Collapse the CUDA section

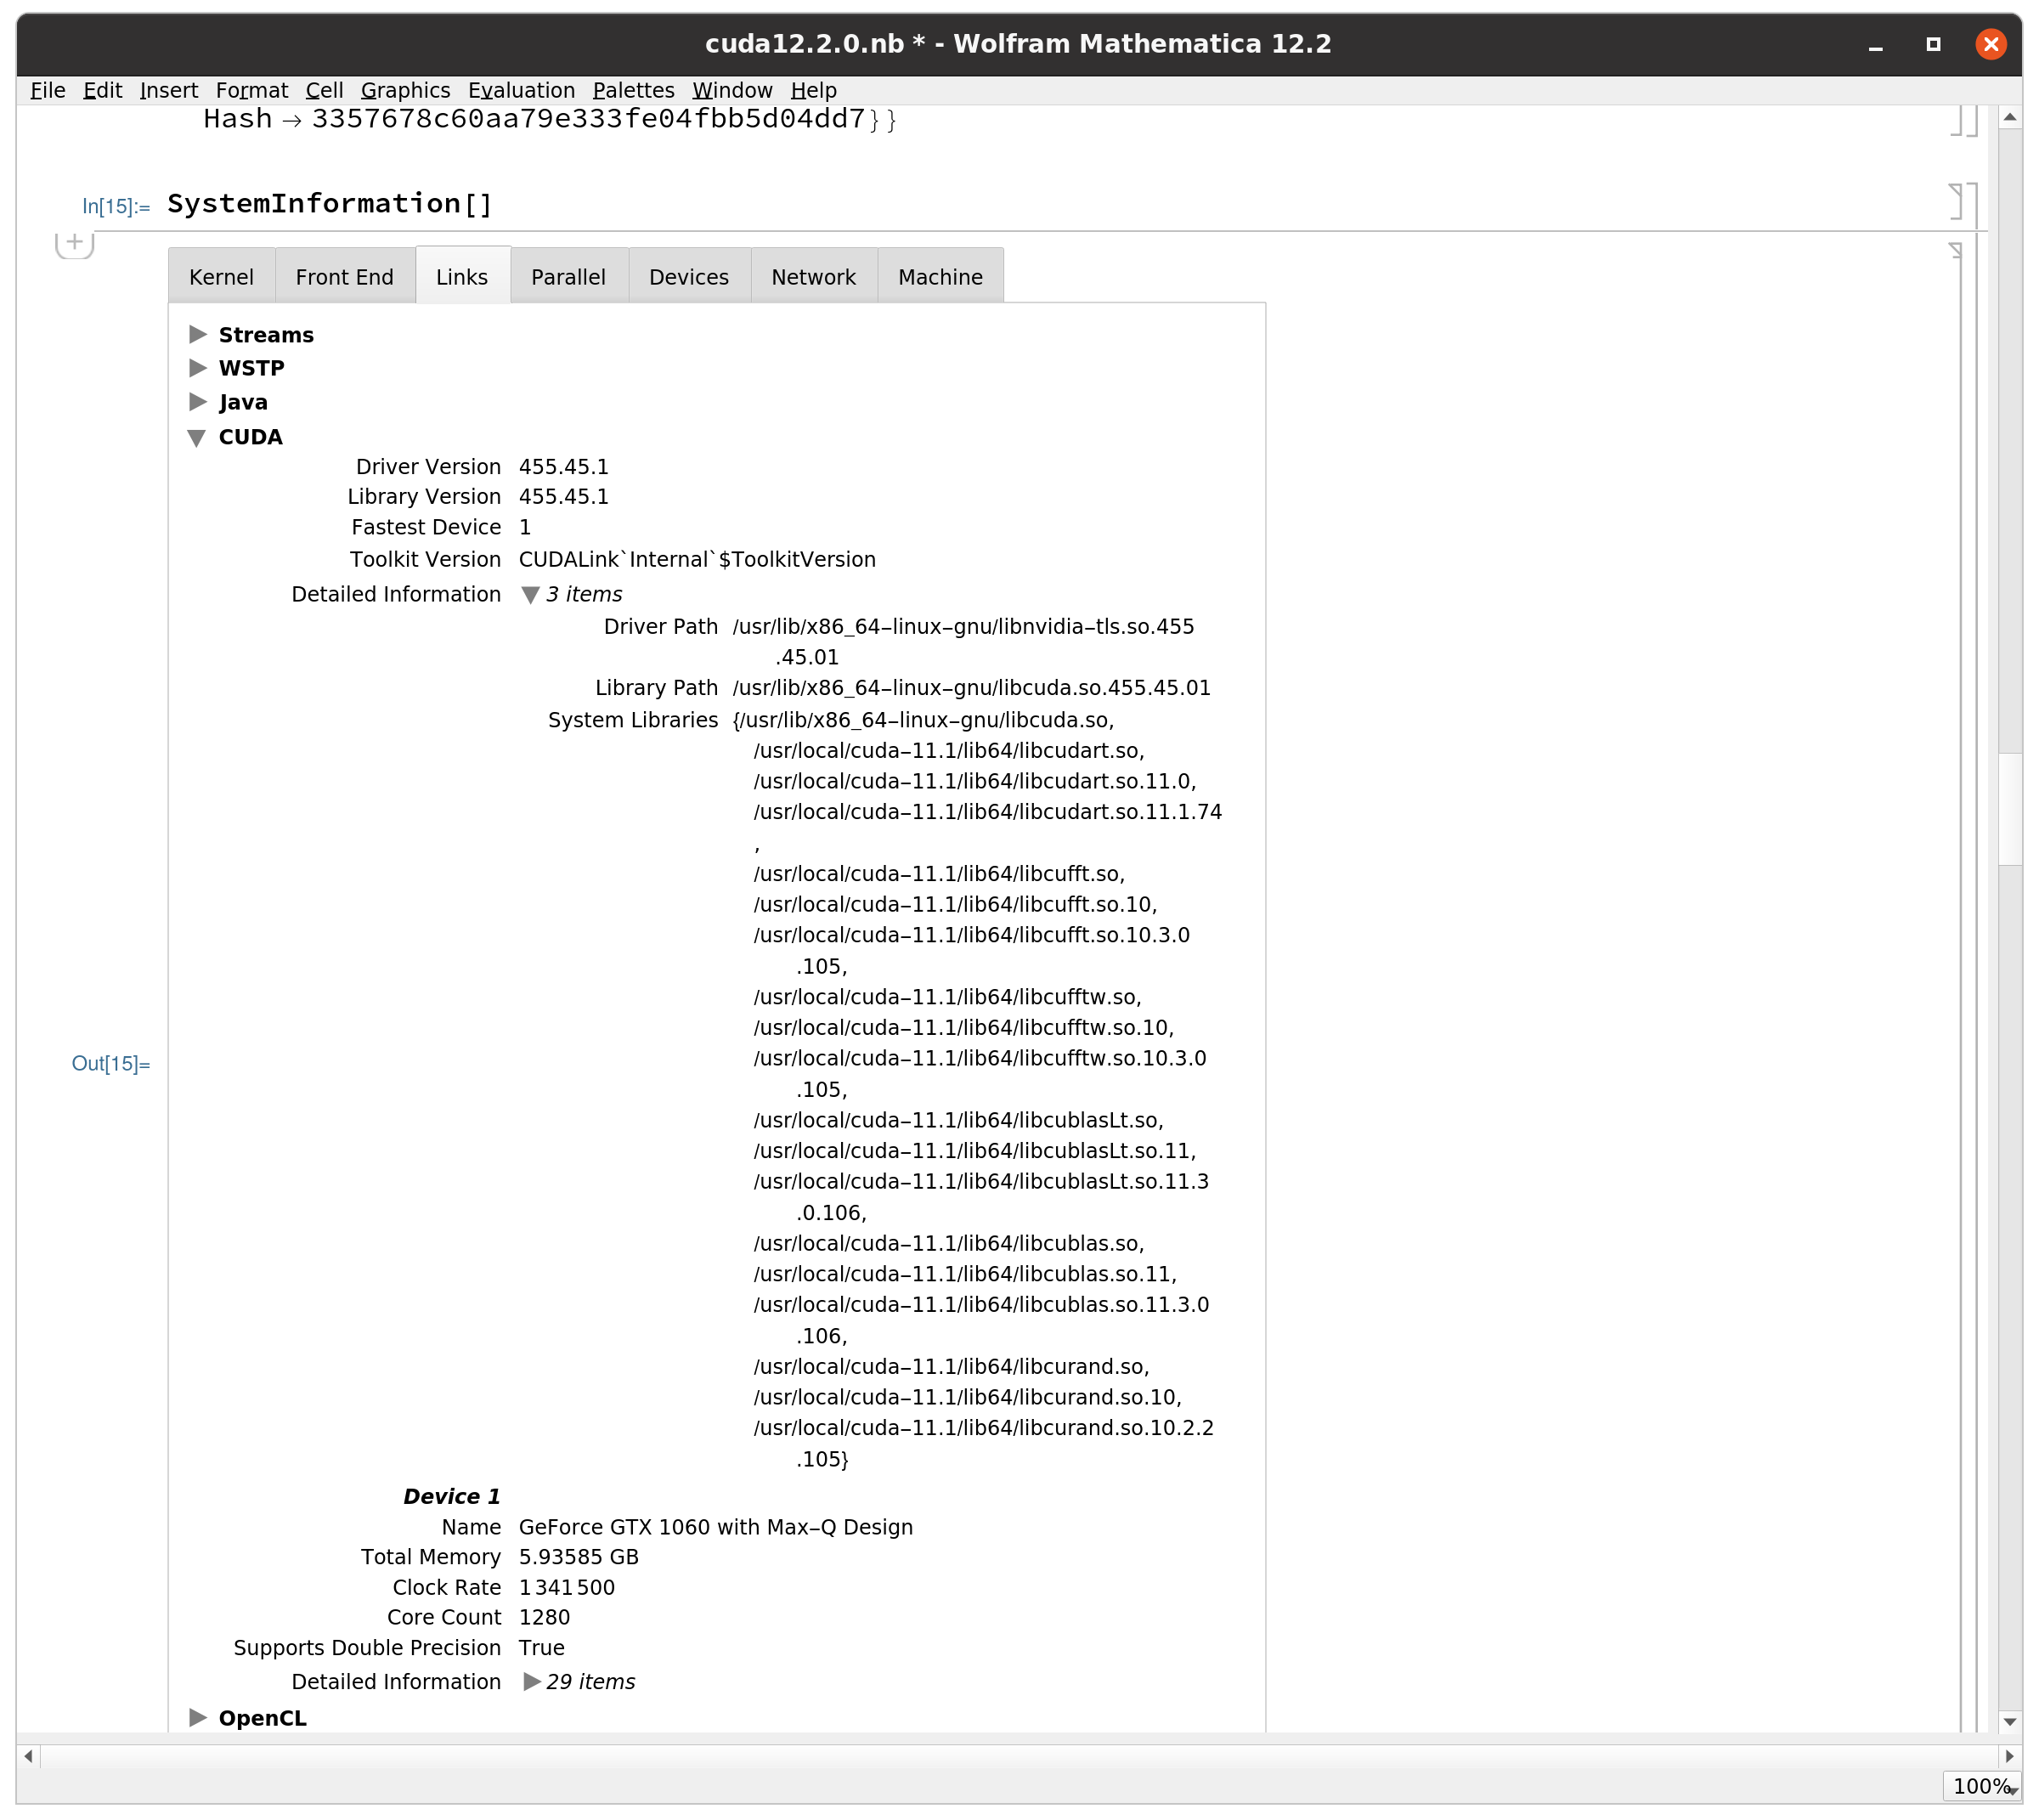pos(197,436)
